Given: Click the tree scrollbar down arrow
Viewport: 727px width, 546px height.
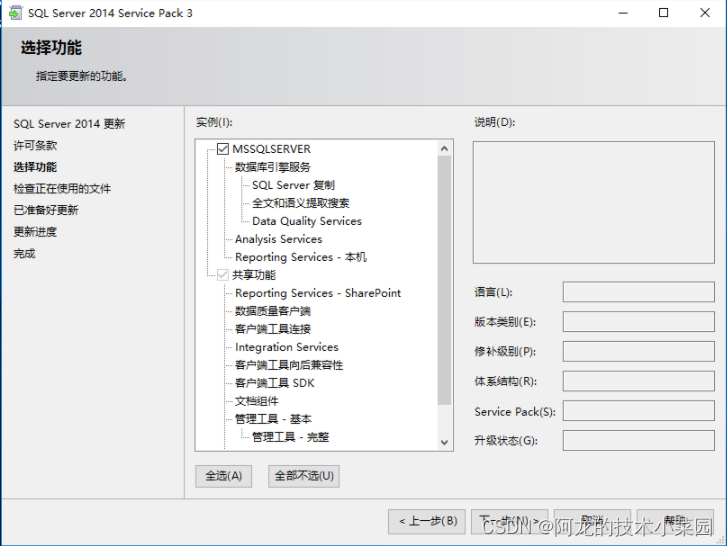Looking at the screenshot, I should pyautogui.click(x=444, y=442).
